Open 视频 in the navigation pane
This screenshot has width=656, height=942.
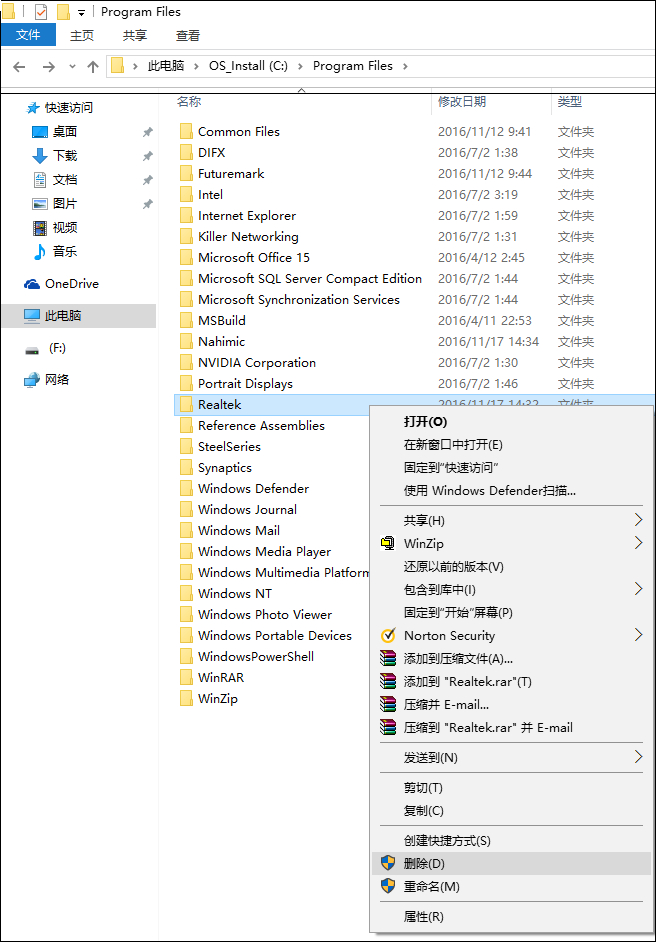55,228
